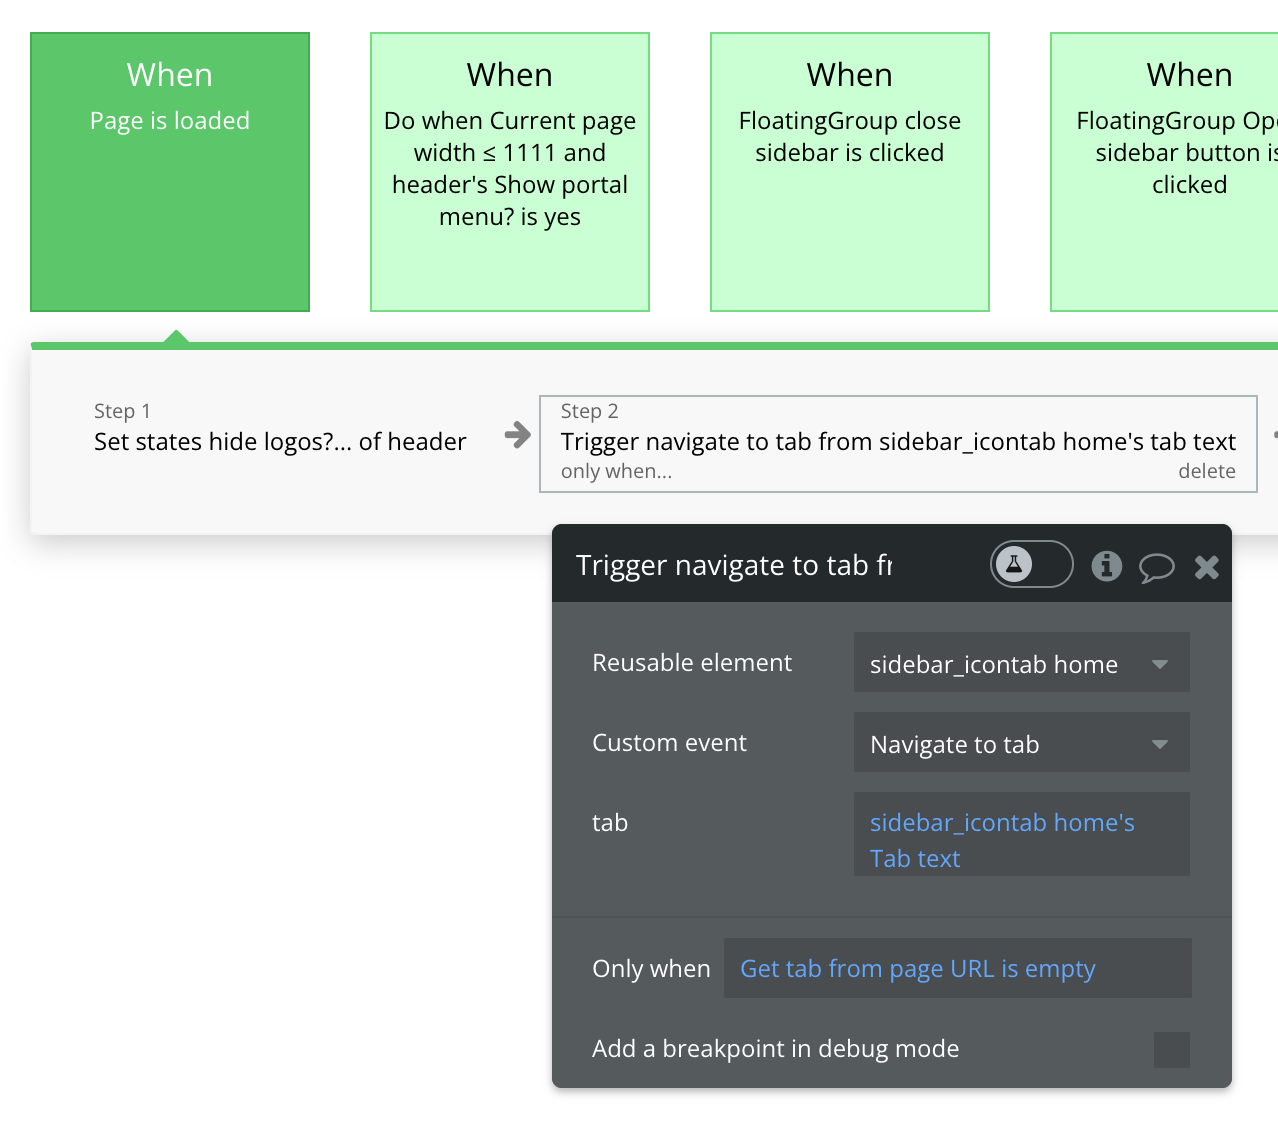Image resolution: width=1278 pixels, height=1144 pixels.
Task: Expand the Custom event dropdown
Action: click(x=1021, y=743)
